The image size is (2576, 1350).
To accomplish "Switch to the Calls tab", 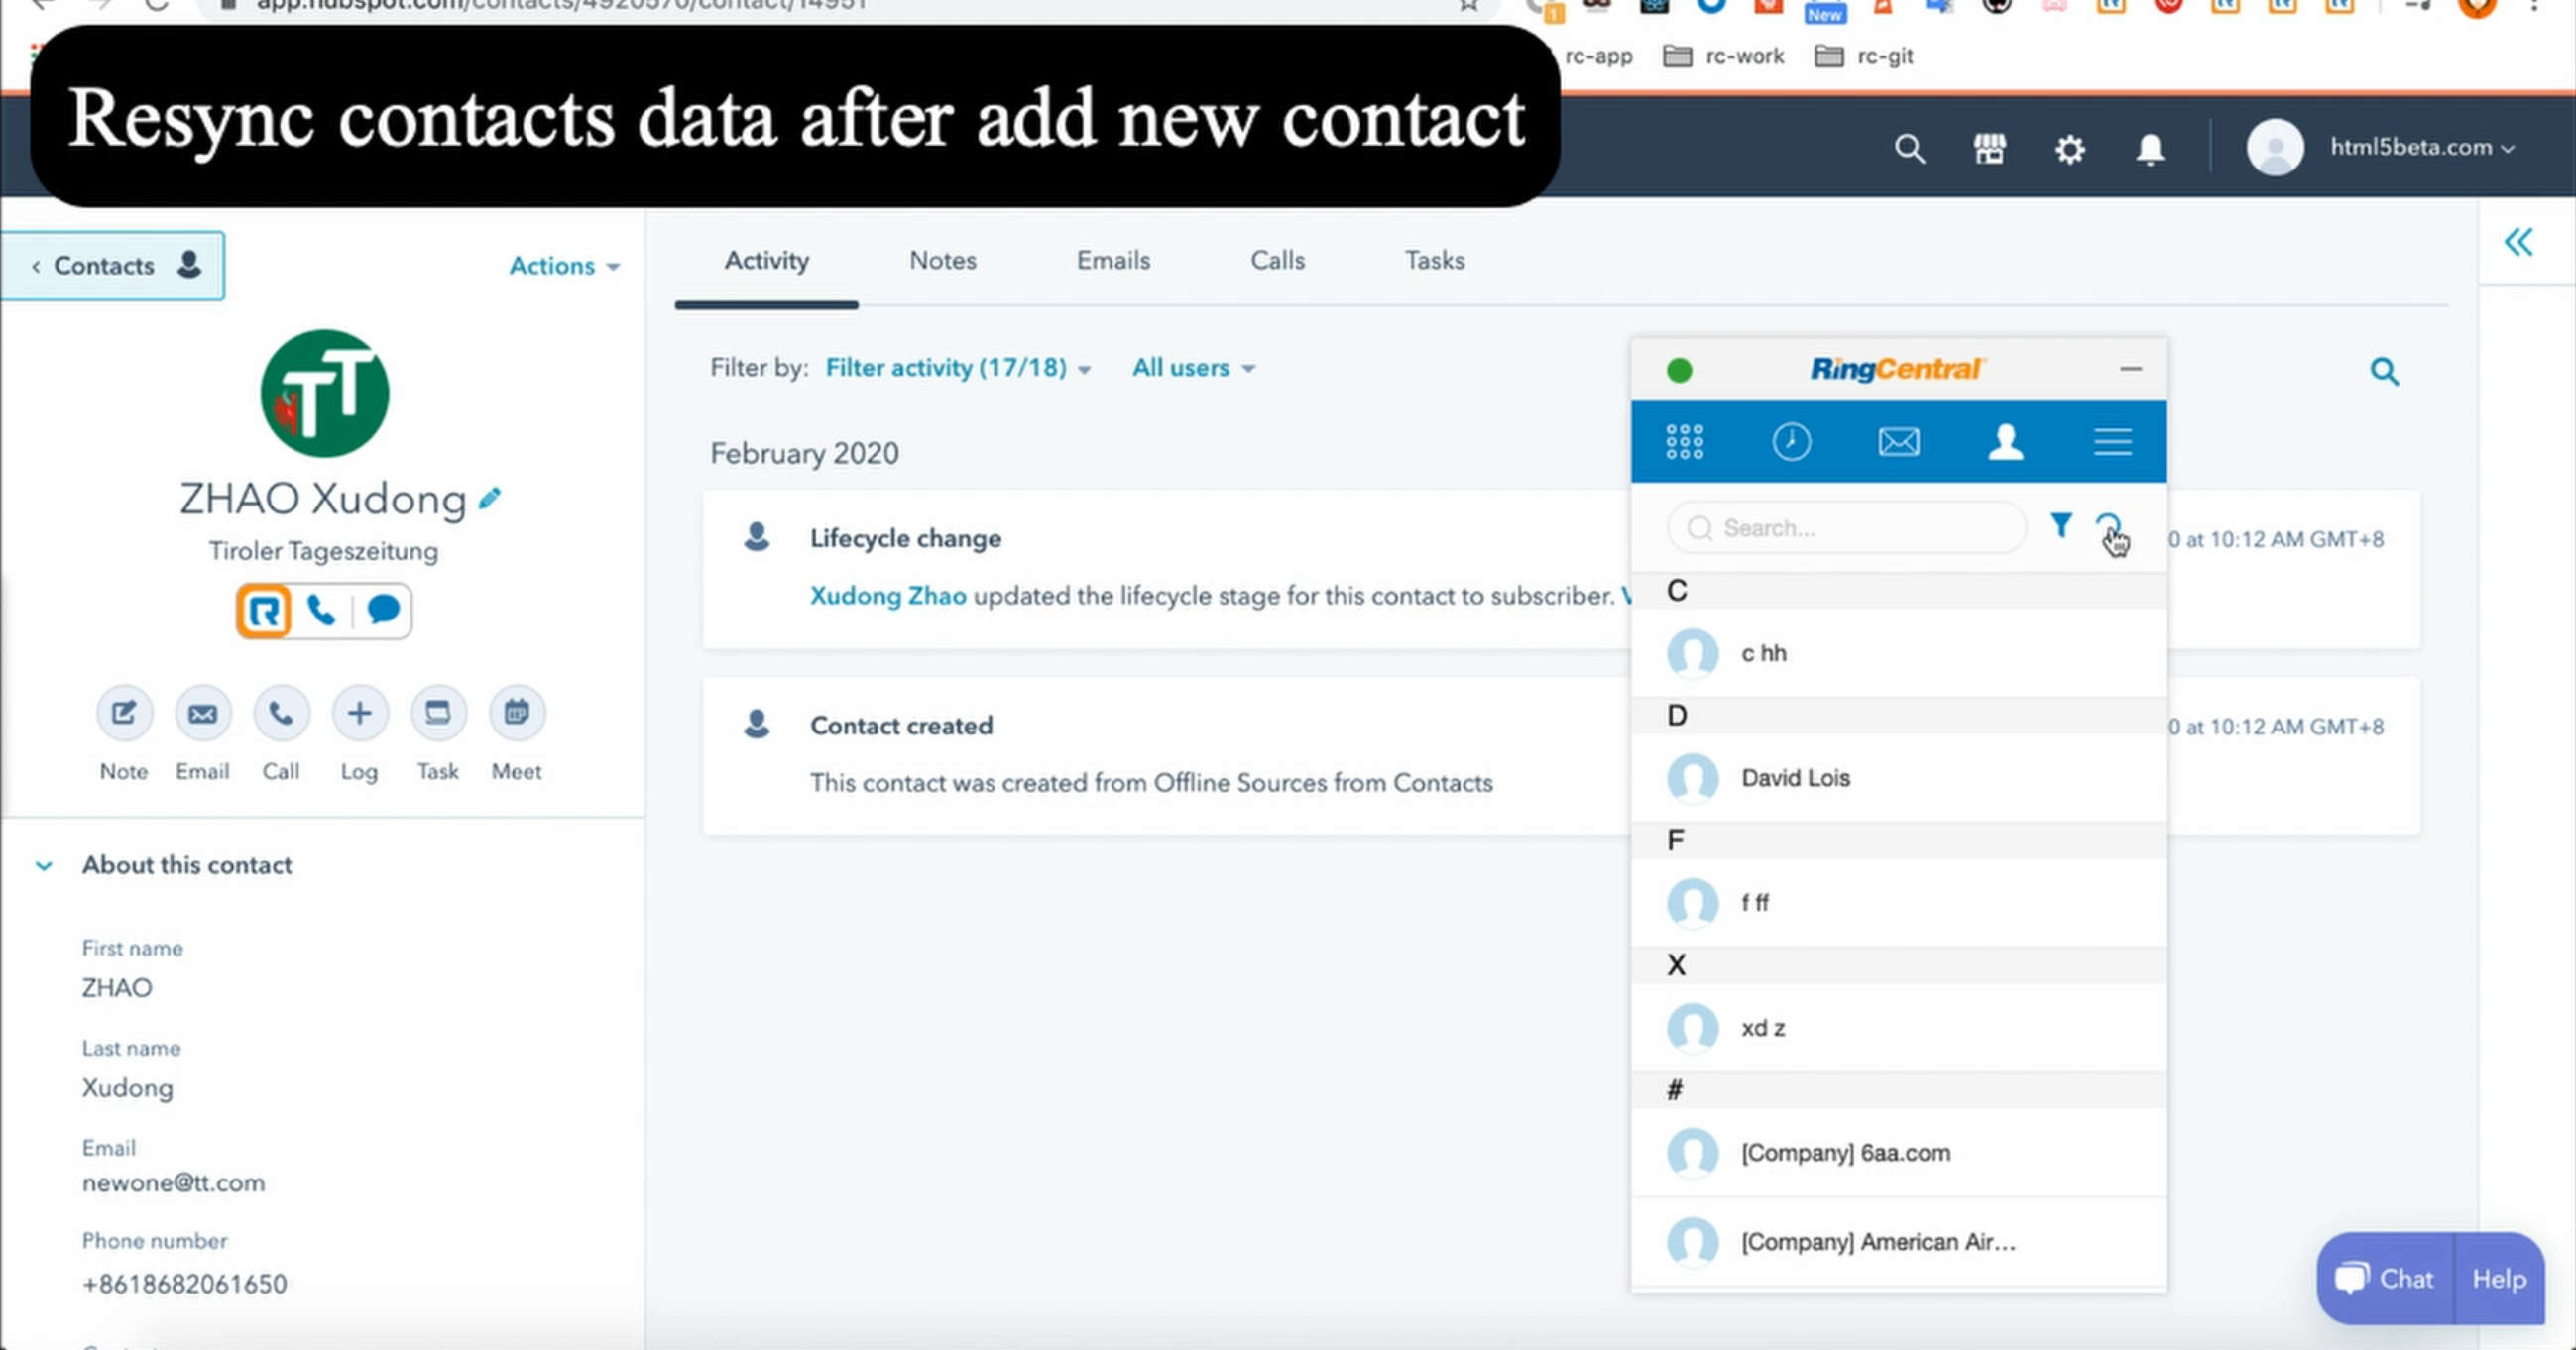I will pyautogui.click(x=1278, y=261).
